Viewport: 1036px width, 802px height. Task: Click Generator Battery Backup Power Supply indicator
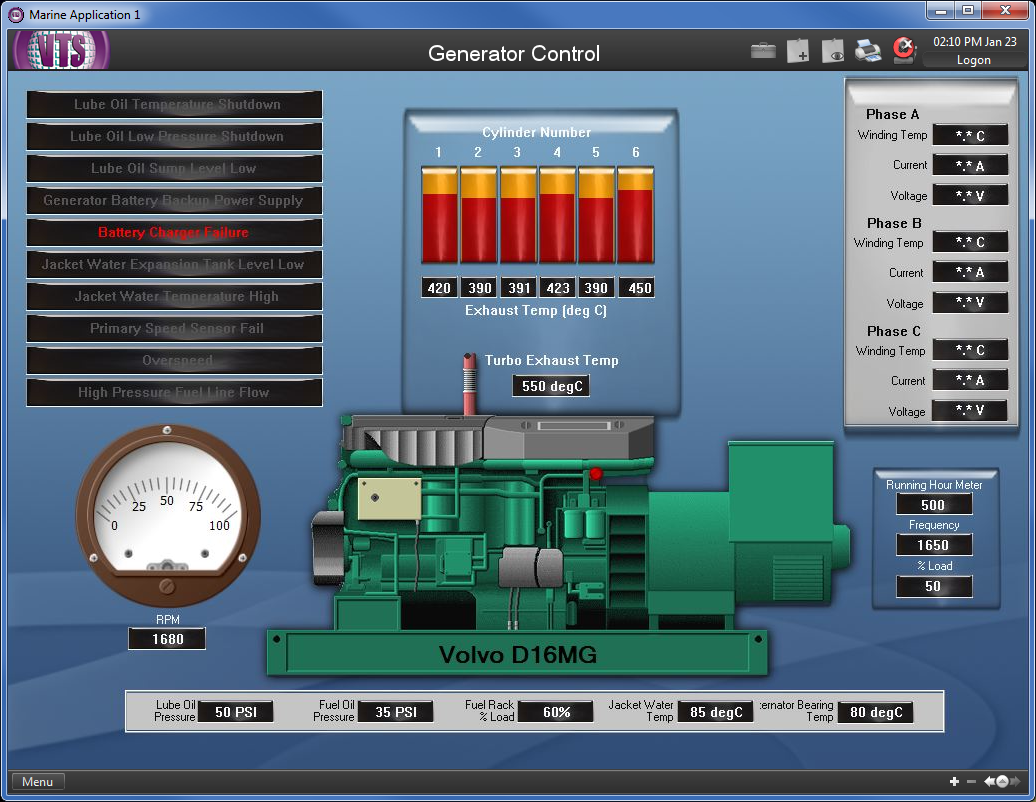(x=174, y=200)
